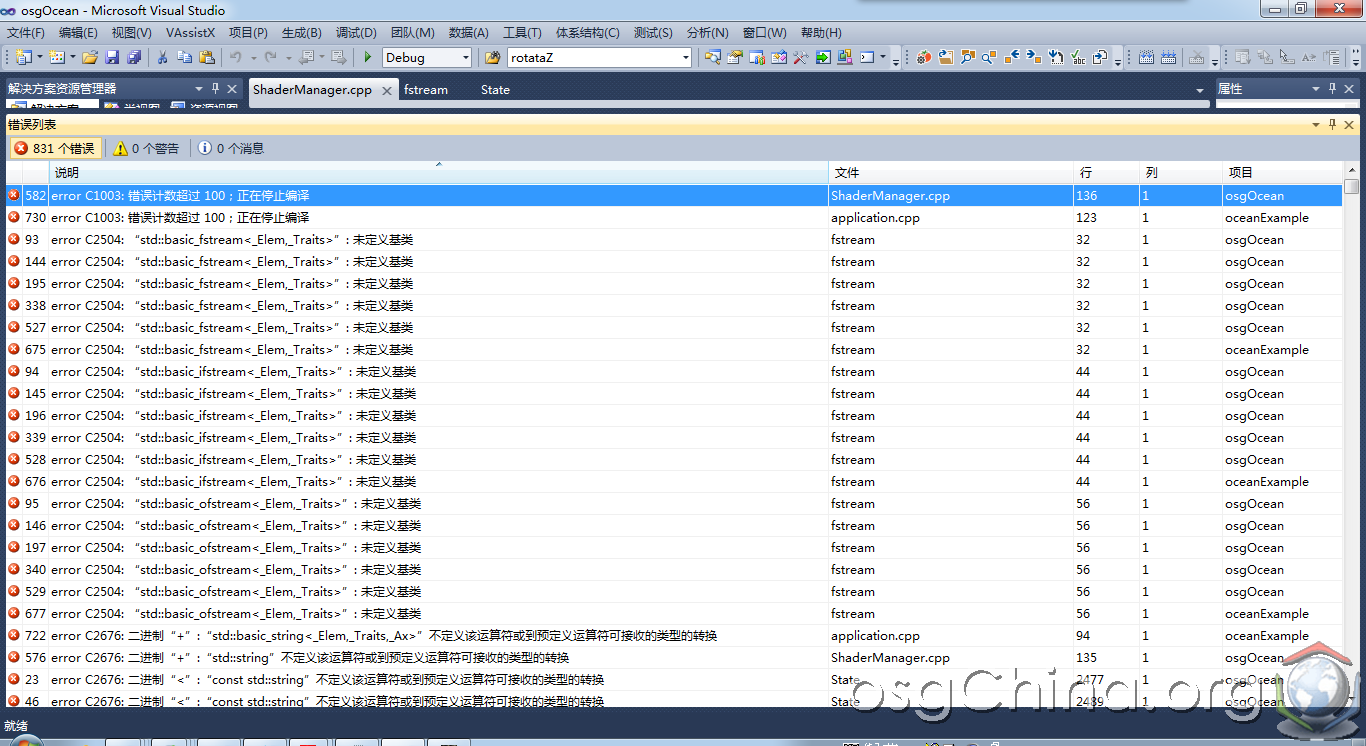Image resolution: width=1366 pixels, height=746 pixels.
Task: Save the current file with floppy icon
Action: pos(112,57)
